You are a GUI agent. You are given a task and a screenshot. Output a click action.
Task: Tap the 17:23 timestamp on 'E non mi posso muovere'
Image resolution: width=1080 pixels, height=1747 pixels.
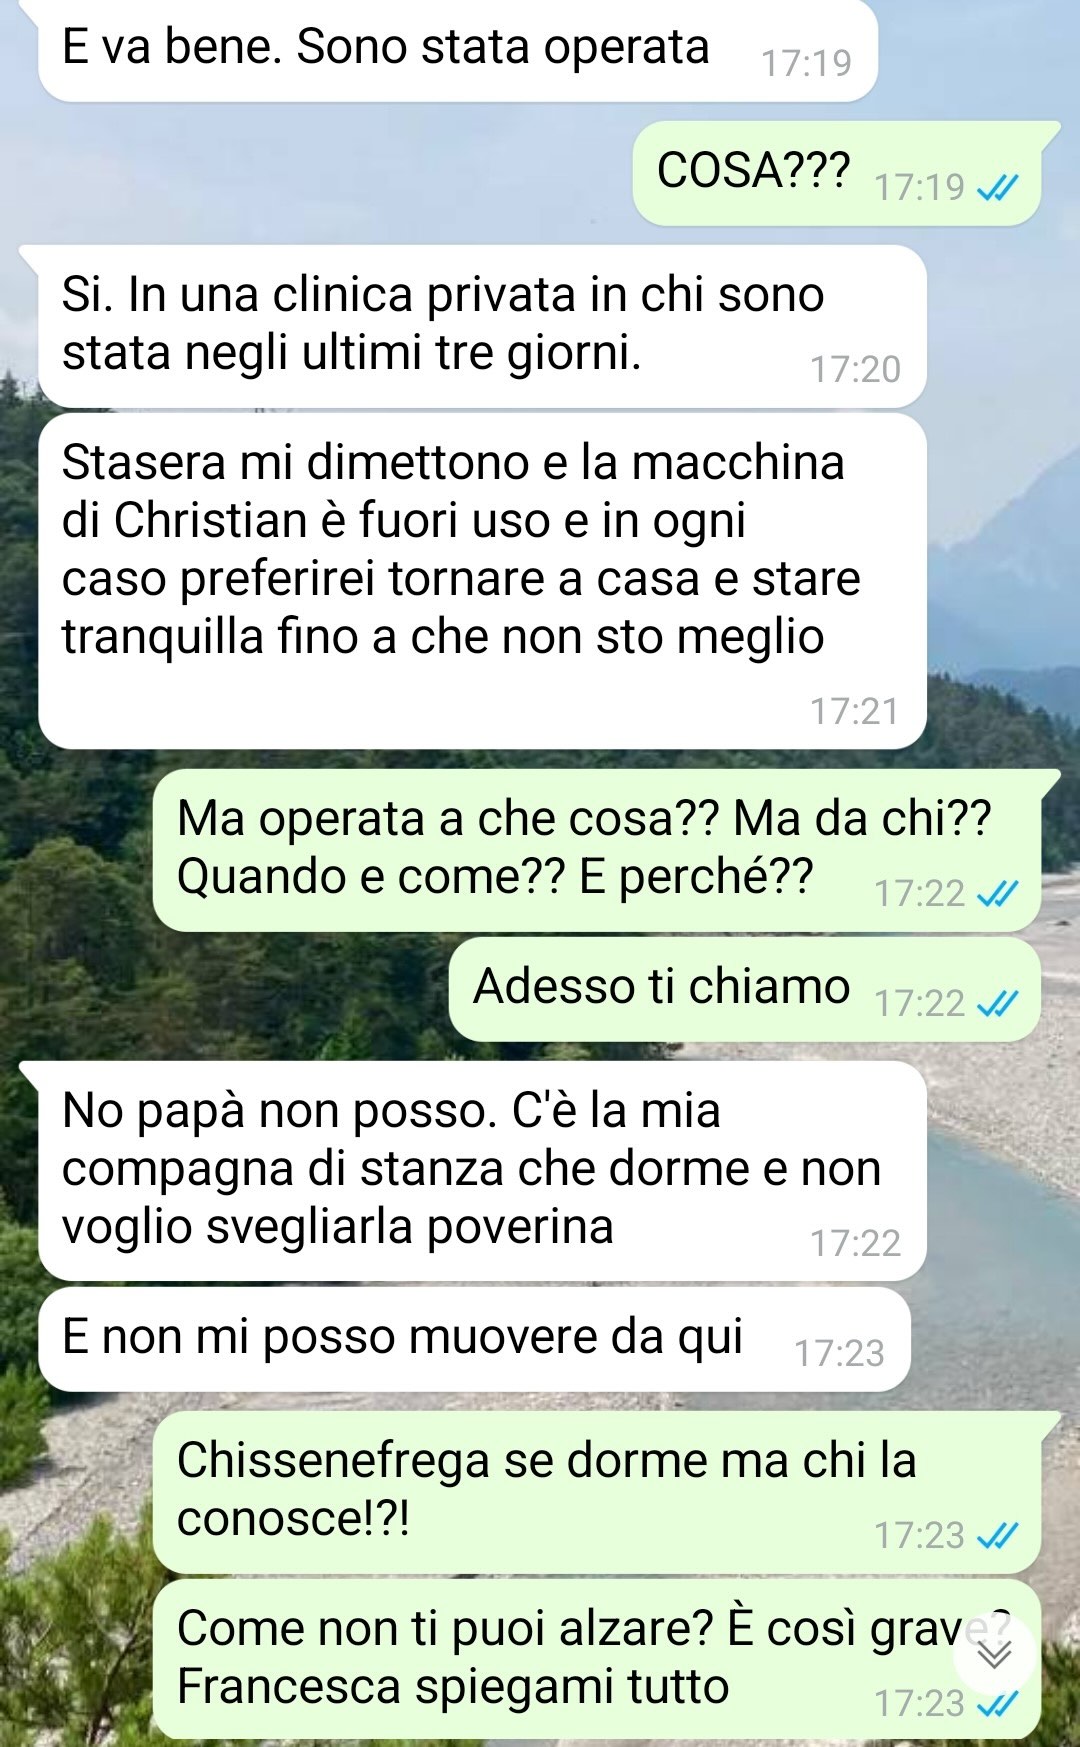tap(839, 1353)
